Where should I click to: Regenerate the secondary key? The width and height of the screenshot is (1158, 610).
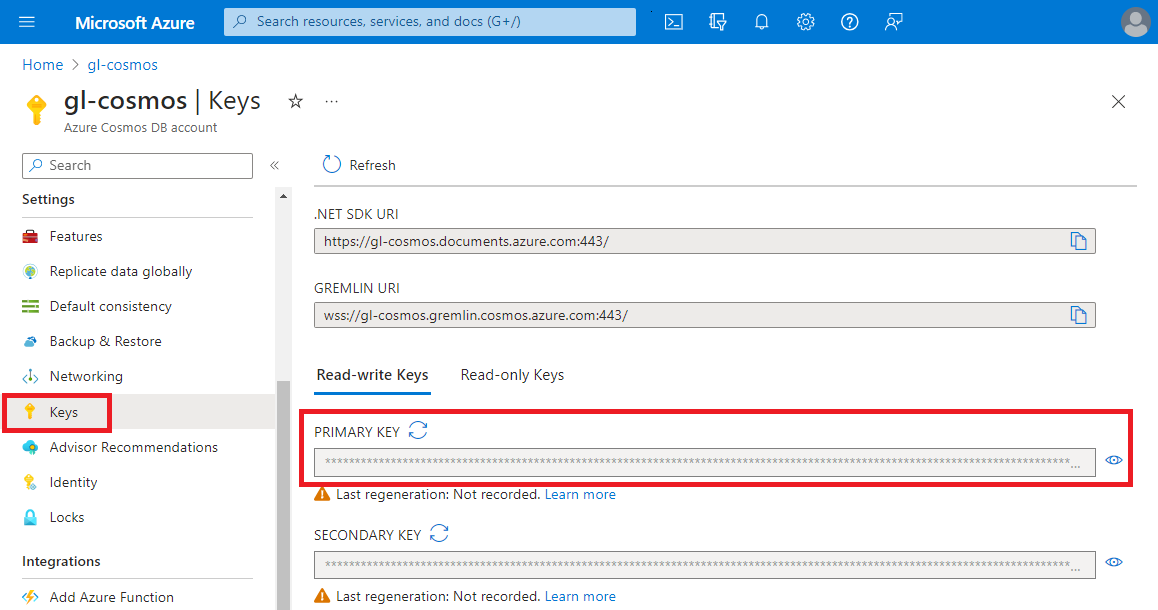coord(439,534)
